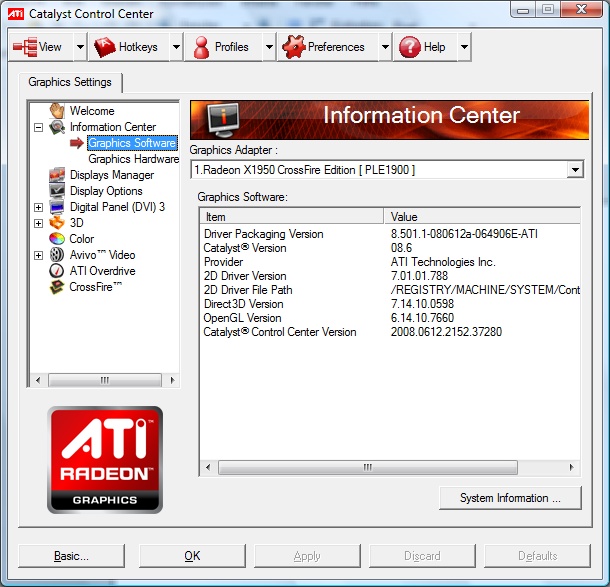Open the Hotkeys dropdown arrow
Image resolution: width=610 pixels, height=587 pixels.
click(176, 47)
